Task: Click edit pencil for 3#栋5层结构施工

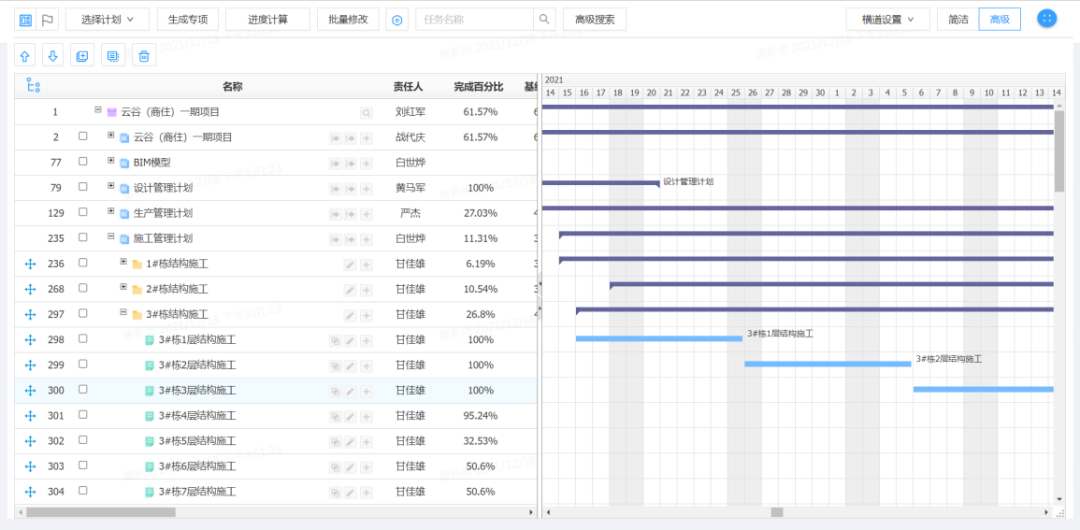Action: (351, 442)
